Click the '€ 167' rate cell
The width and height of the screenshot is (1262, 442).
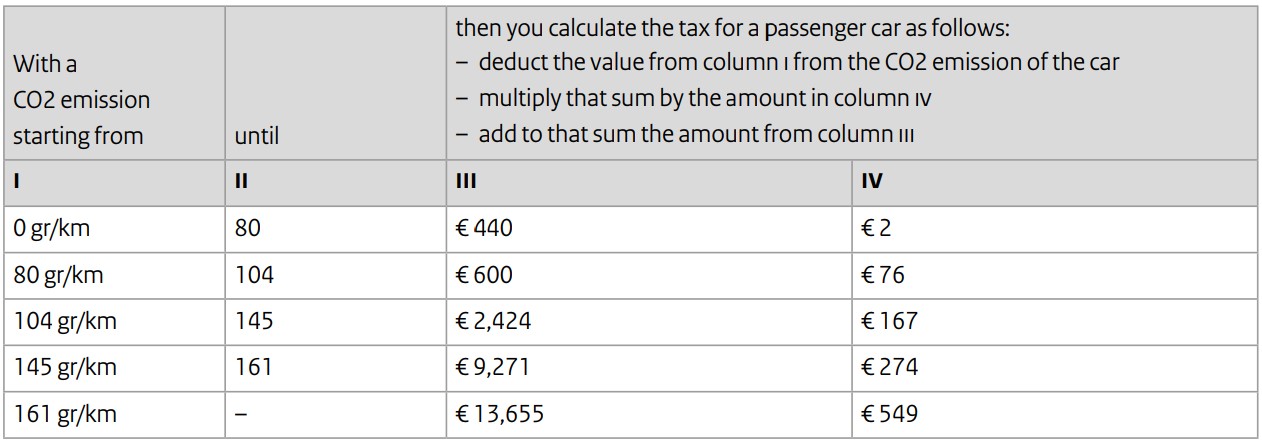point(1055,321)
